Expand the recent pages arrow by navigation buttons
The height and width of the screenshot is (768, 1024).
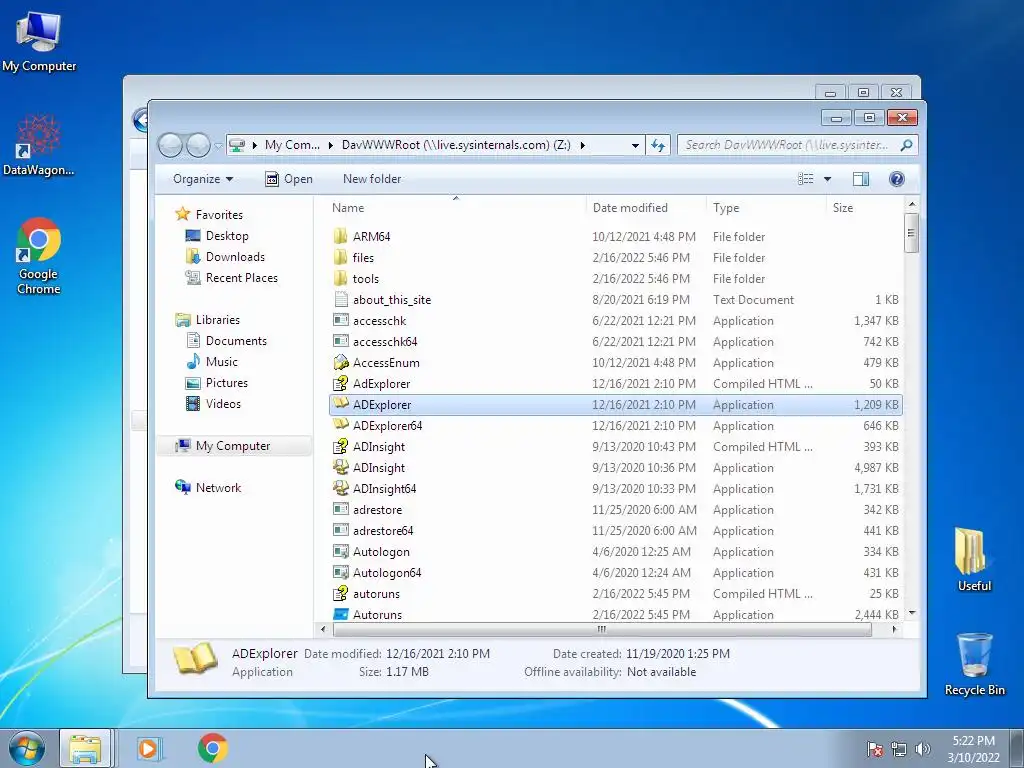218,146
